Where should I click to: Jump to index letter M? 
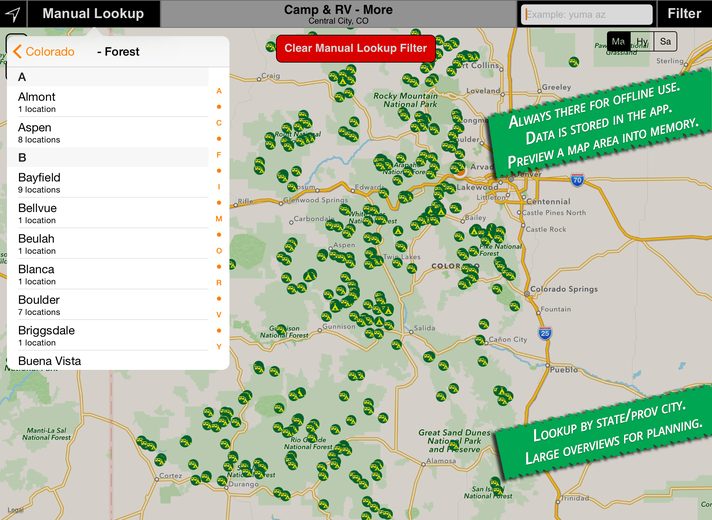pyautogui.click(x=219, y=219)
